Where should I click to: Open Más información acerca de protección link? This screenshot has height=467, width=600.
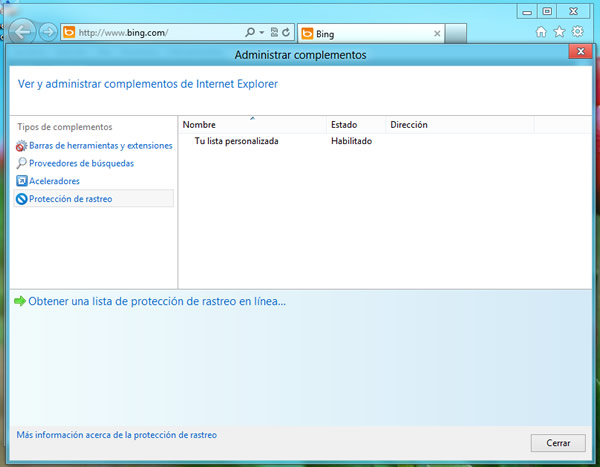pos(117,435)
